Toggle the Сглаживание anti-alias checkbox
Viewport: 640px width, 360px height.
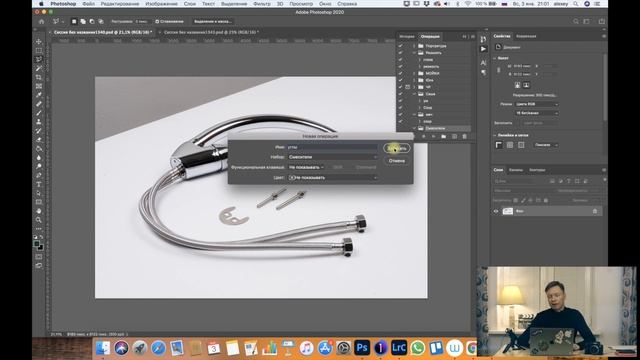pos(157,21)
